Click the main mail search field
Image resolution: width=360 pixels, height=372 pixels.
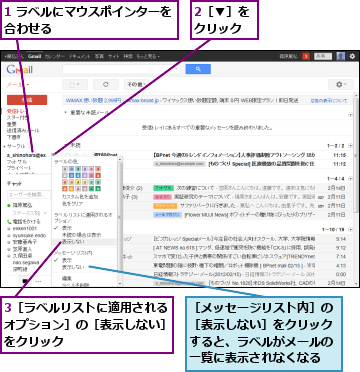point(121,69)
